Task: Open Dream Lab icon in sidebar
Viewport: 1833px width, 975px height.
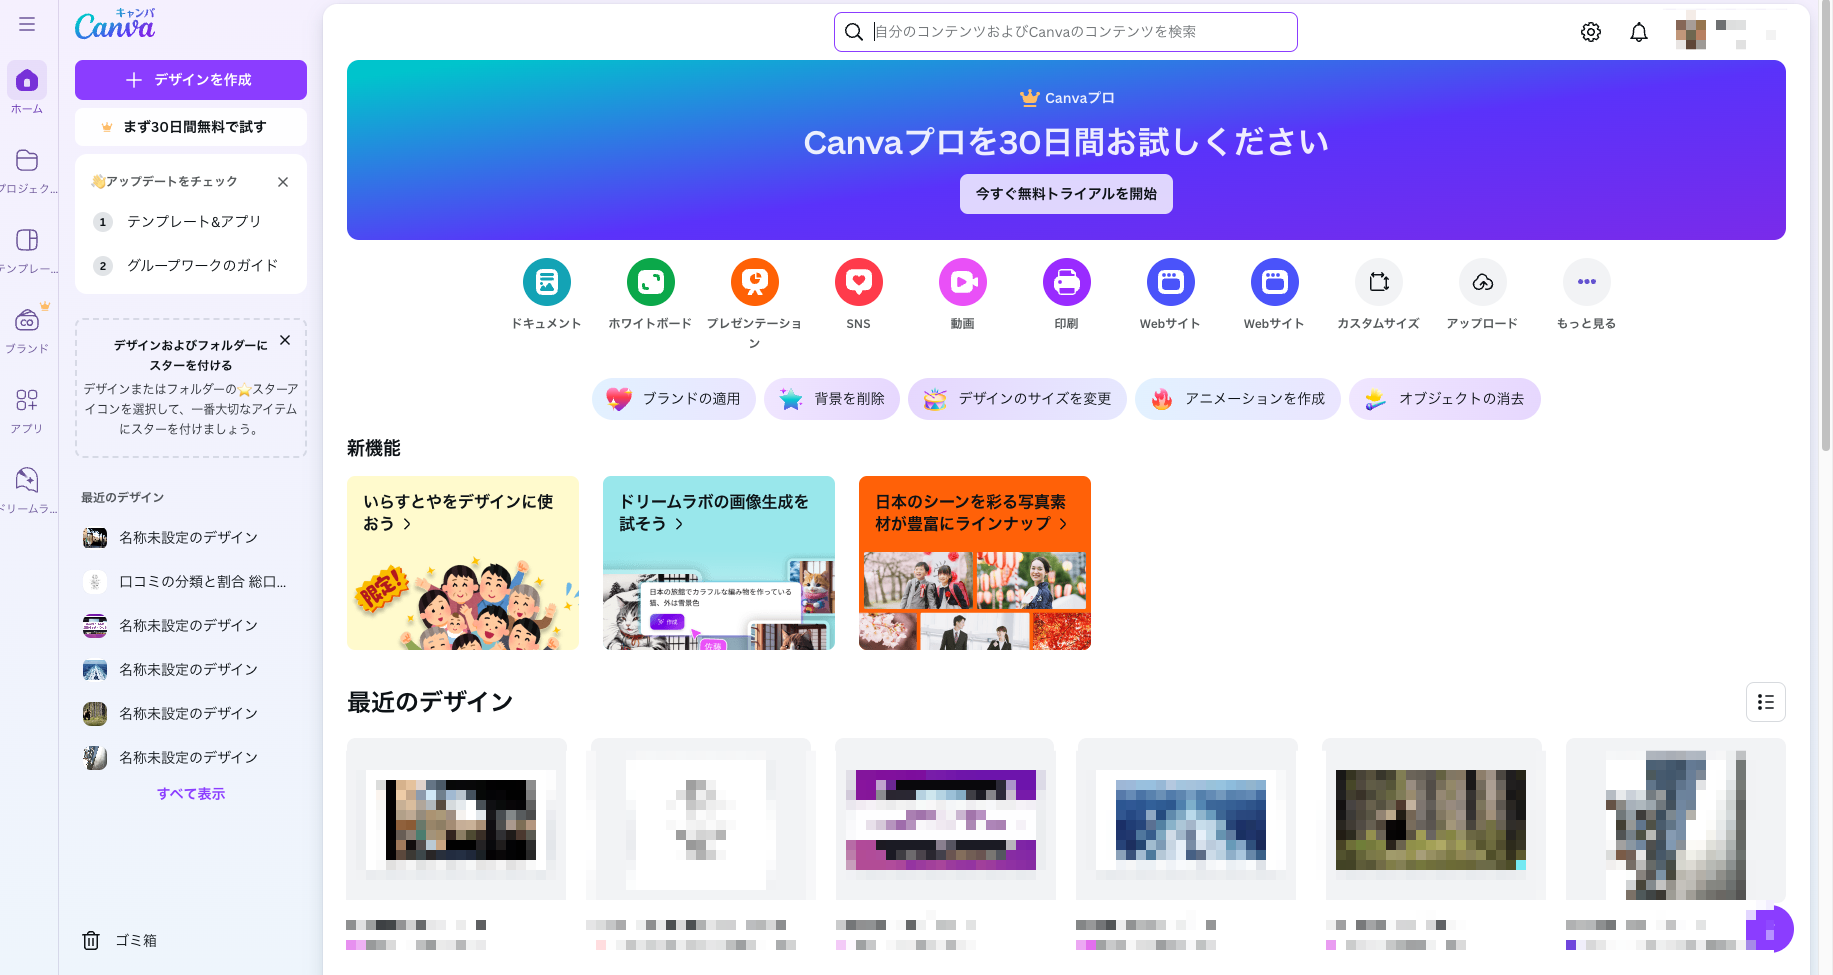Action: coord(27,480)
